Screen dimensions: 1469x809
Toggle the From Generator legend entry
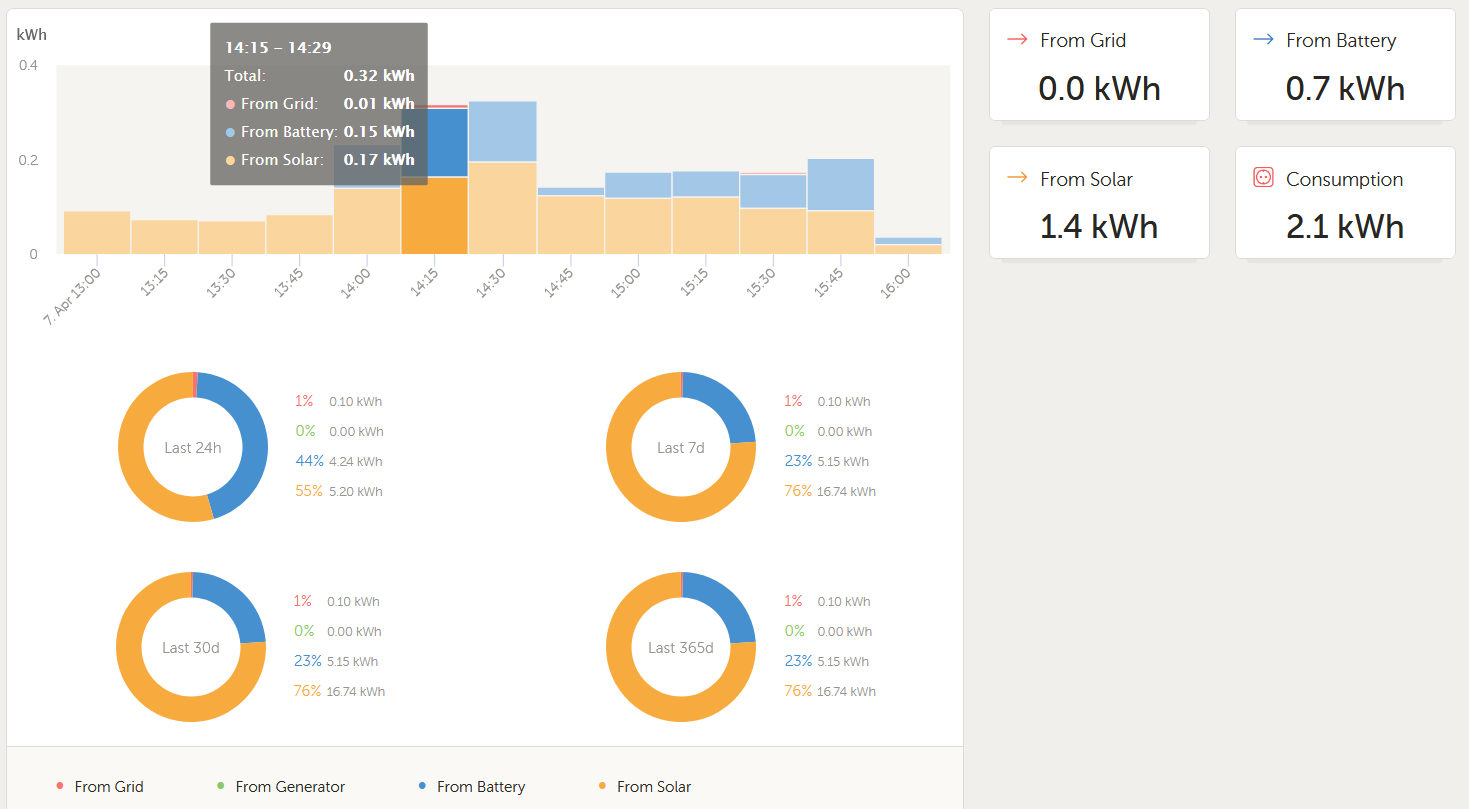[x=281, y=786]
